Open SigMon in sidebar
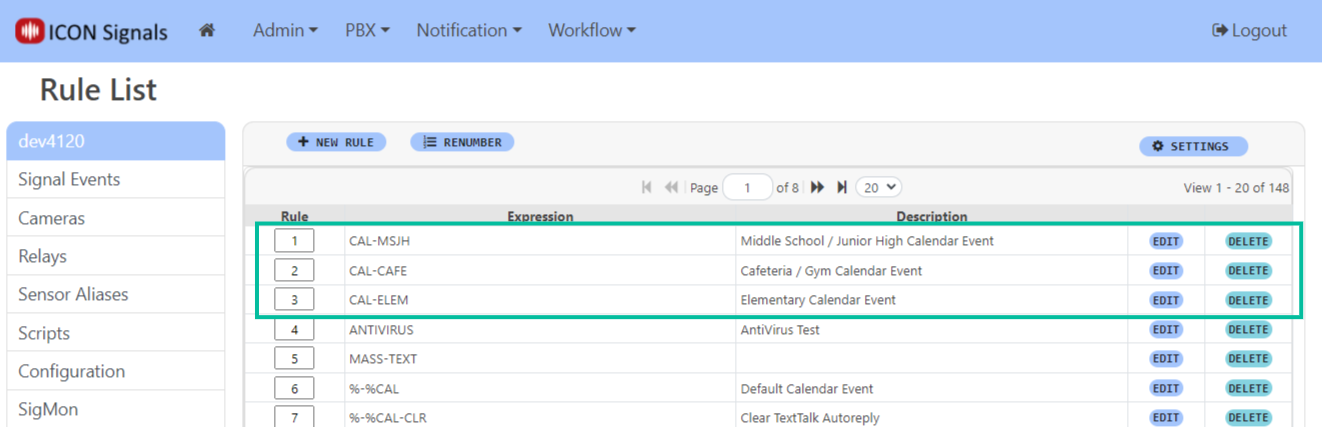 coord(116,409)
